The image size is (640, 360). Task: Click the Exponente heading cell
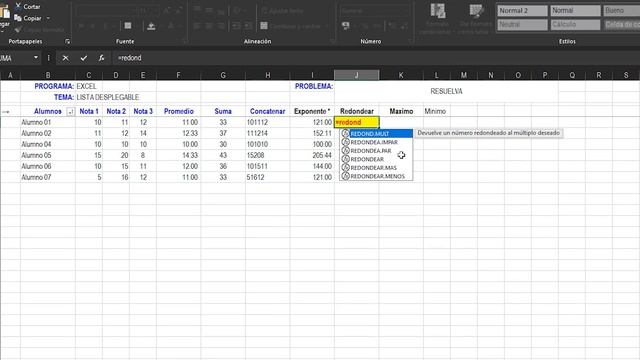pos(312,111)
